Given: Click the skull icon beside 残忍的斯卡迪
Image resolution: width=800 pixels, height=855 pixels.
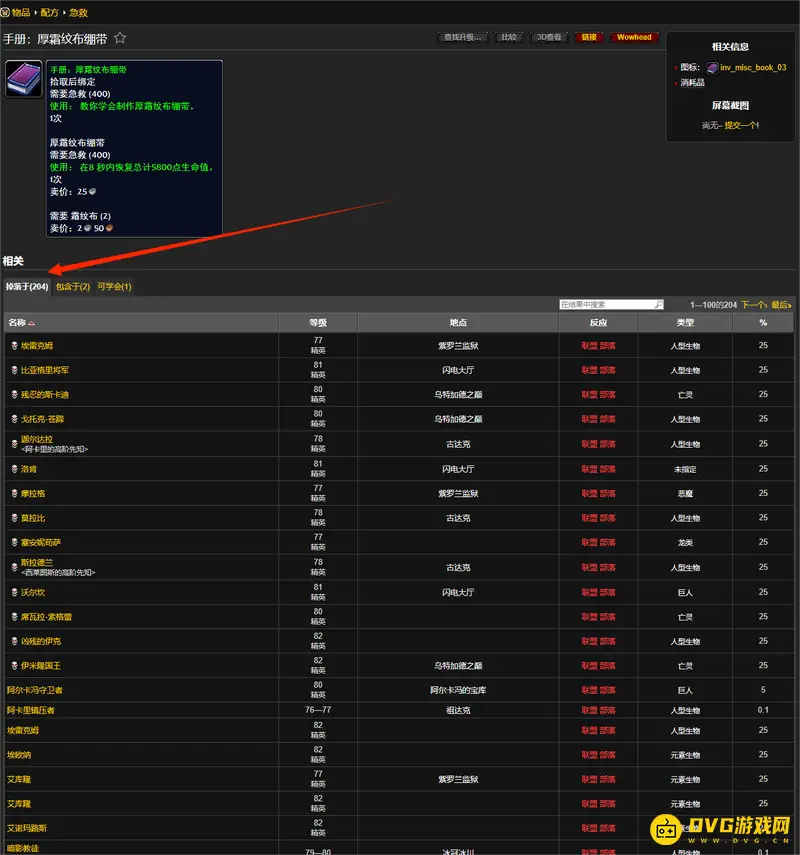Looking at the screenshot, I should [15, 395].
